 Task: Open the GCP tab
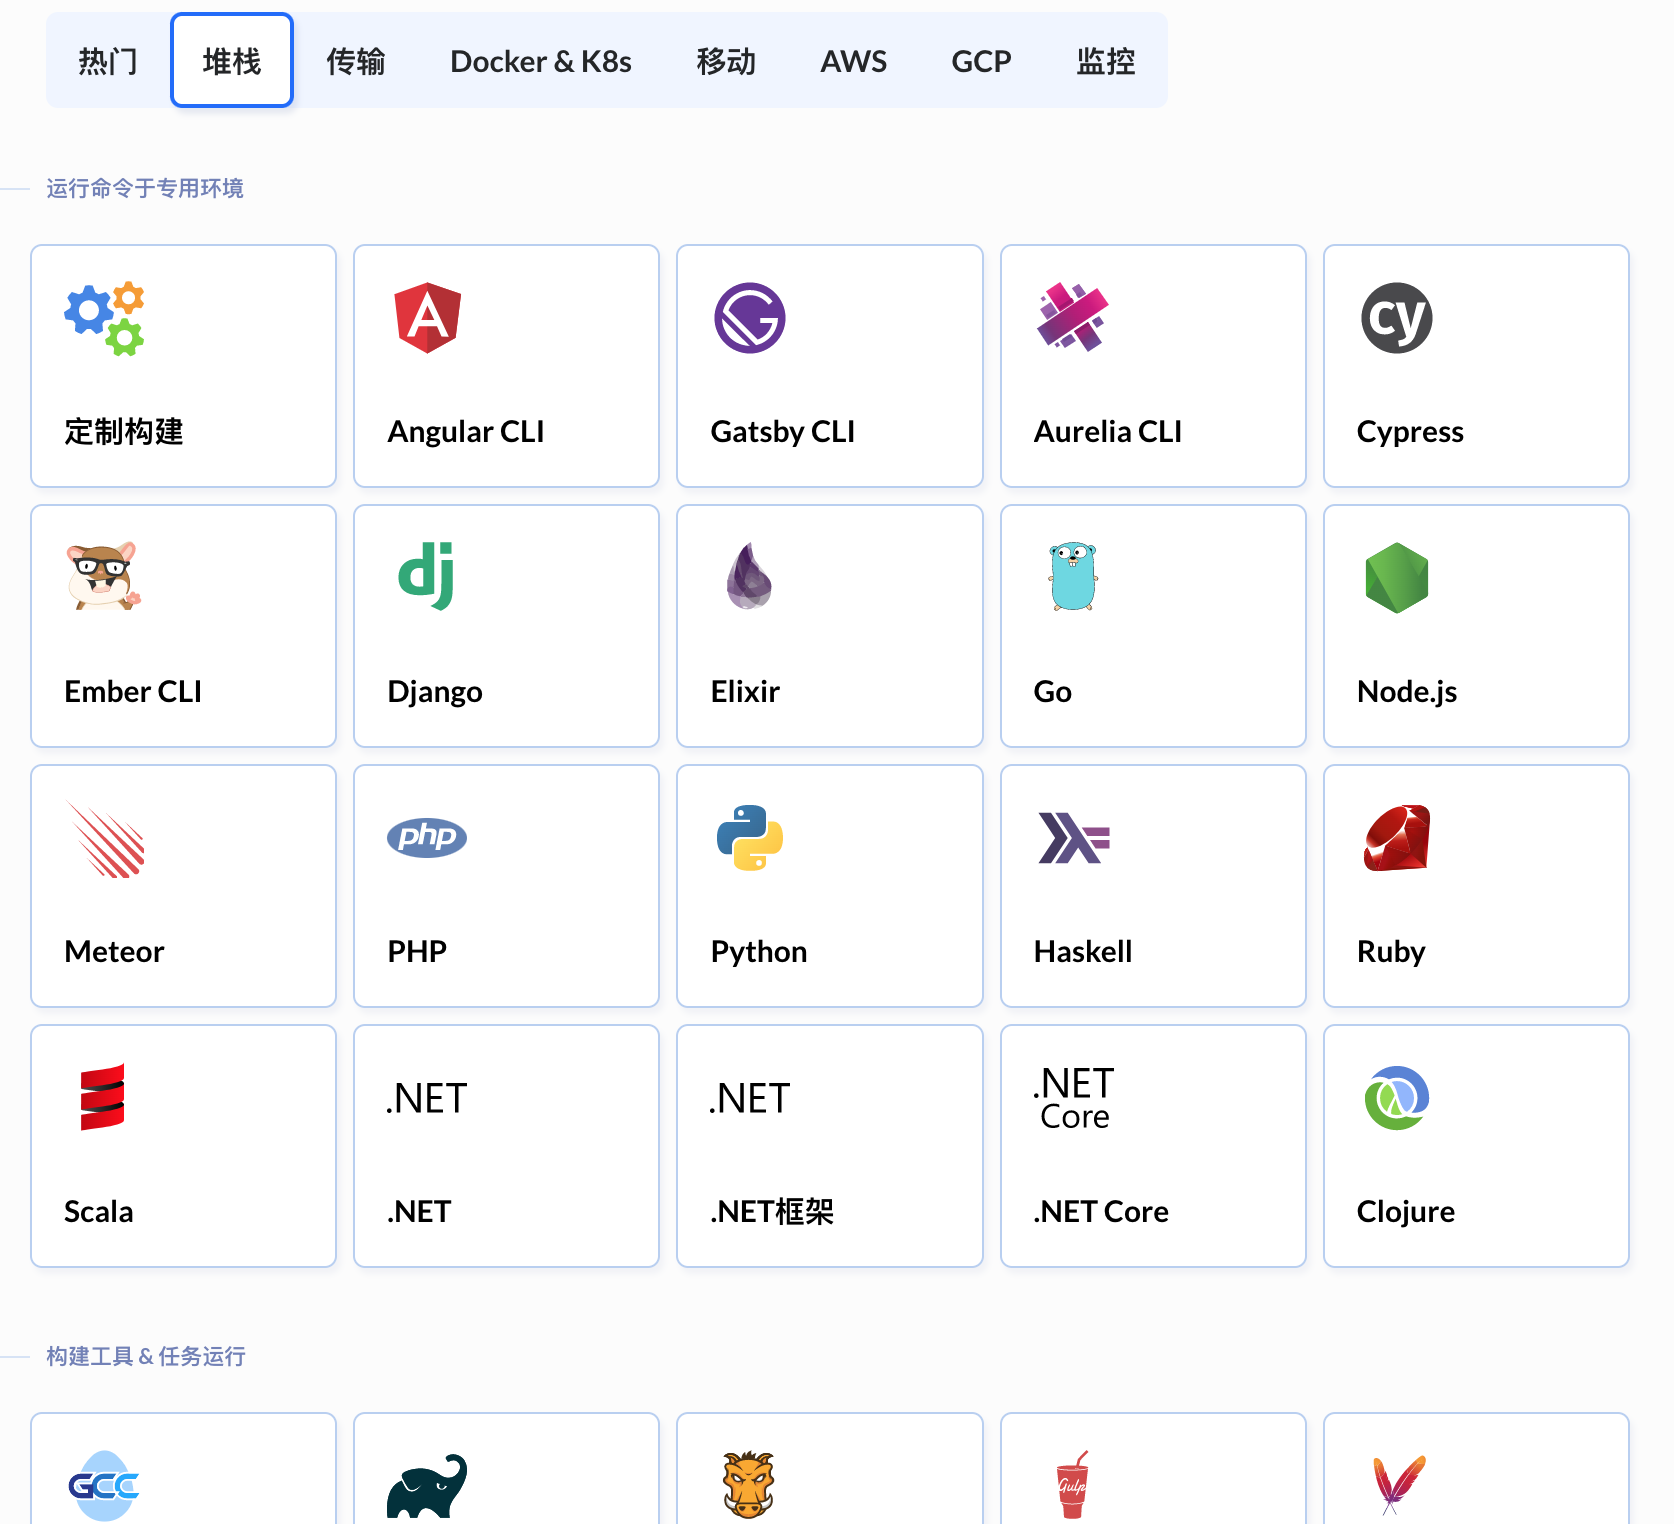click(981, 61)
